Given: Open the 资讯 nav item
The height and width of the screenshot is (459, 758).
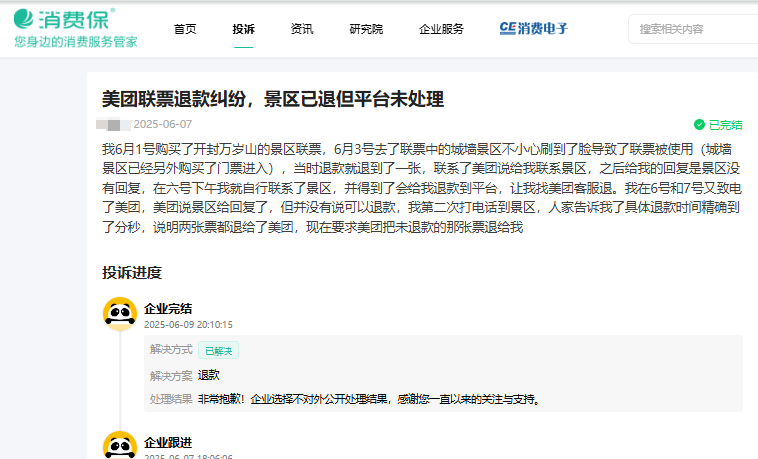Looking at the screenshot, I should (x=302, y=29).
